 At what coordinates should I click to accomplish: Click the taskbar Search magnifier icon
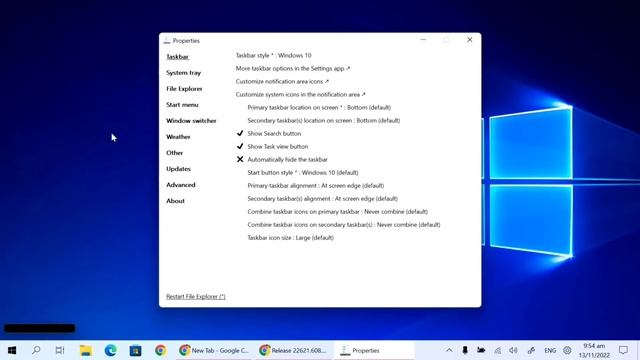click(36, 350)
